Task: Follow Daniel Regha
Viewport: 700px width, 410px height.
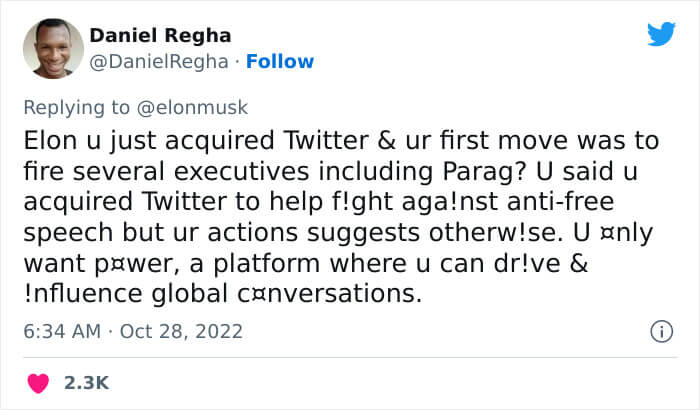Action: [x=280, y=61]
